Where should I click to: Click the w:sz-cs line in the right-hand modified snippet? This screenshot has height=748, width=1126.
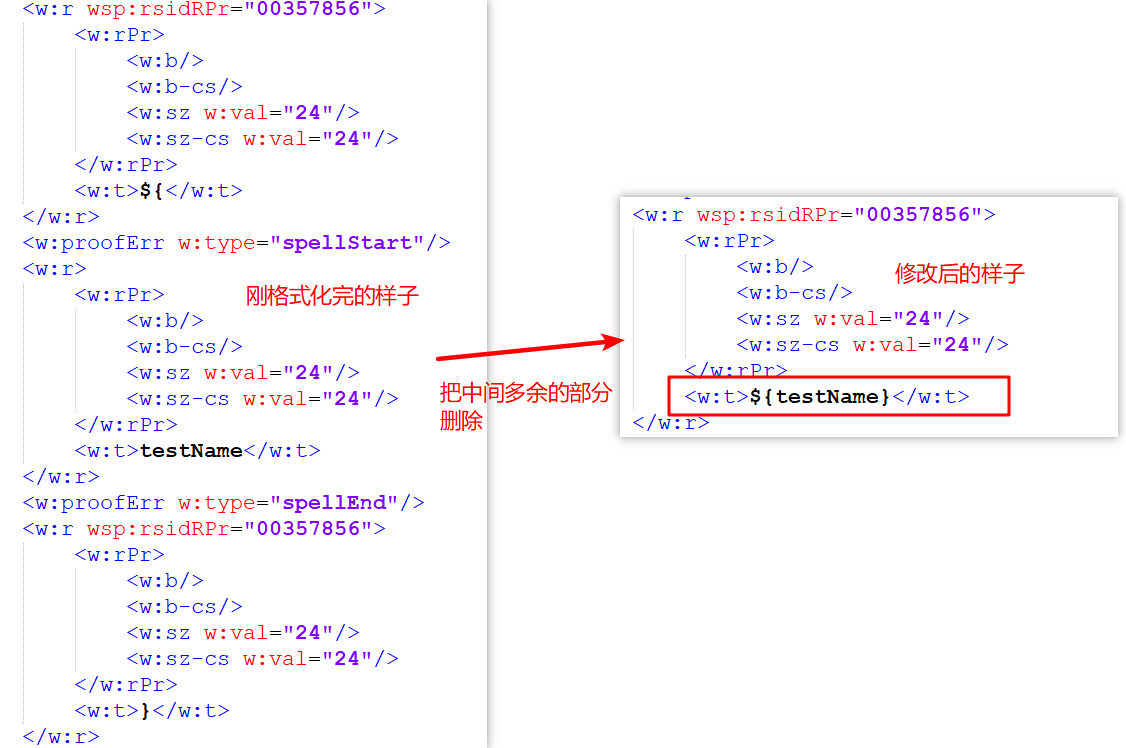tap(873, 345)
